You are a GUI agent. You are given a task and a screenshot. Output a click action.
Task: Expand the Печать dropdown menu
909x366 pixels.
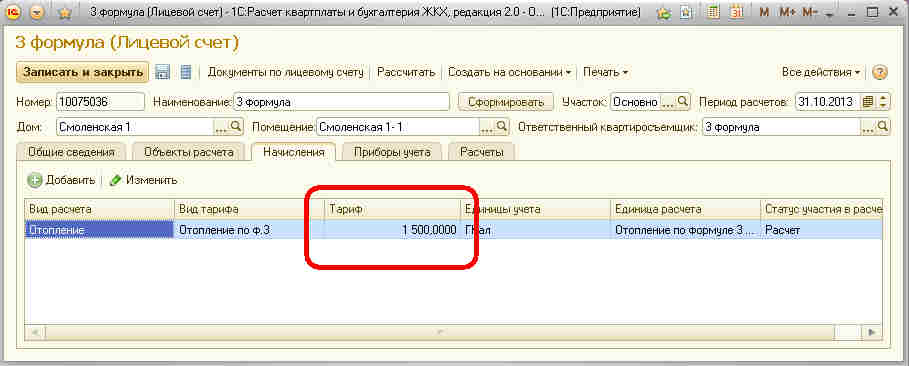[606, 73]
